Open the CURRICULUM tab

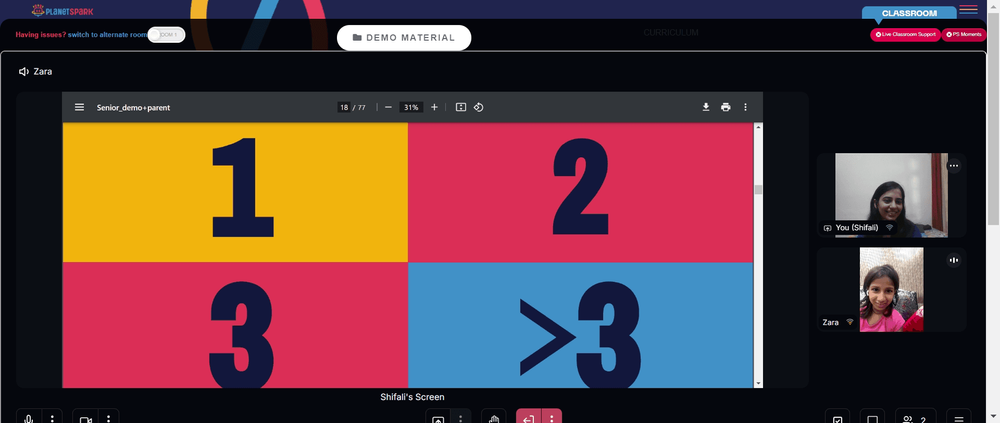point(670,33)
